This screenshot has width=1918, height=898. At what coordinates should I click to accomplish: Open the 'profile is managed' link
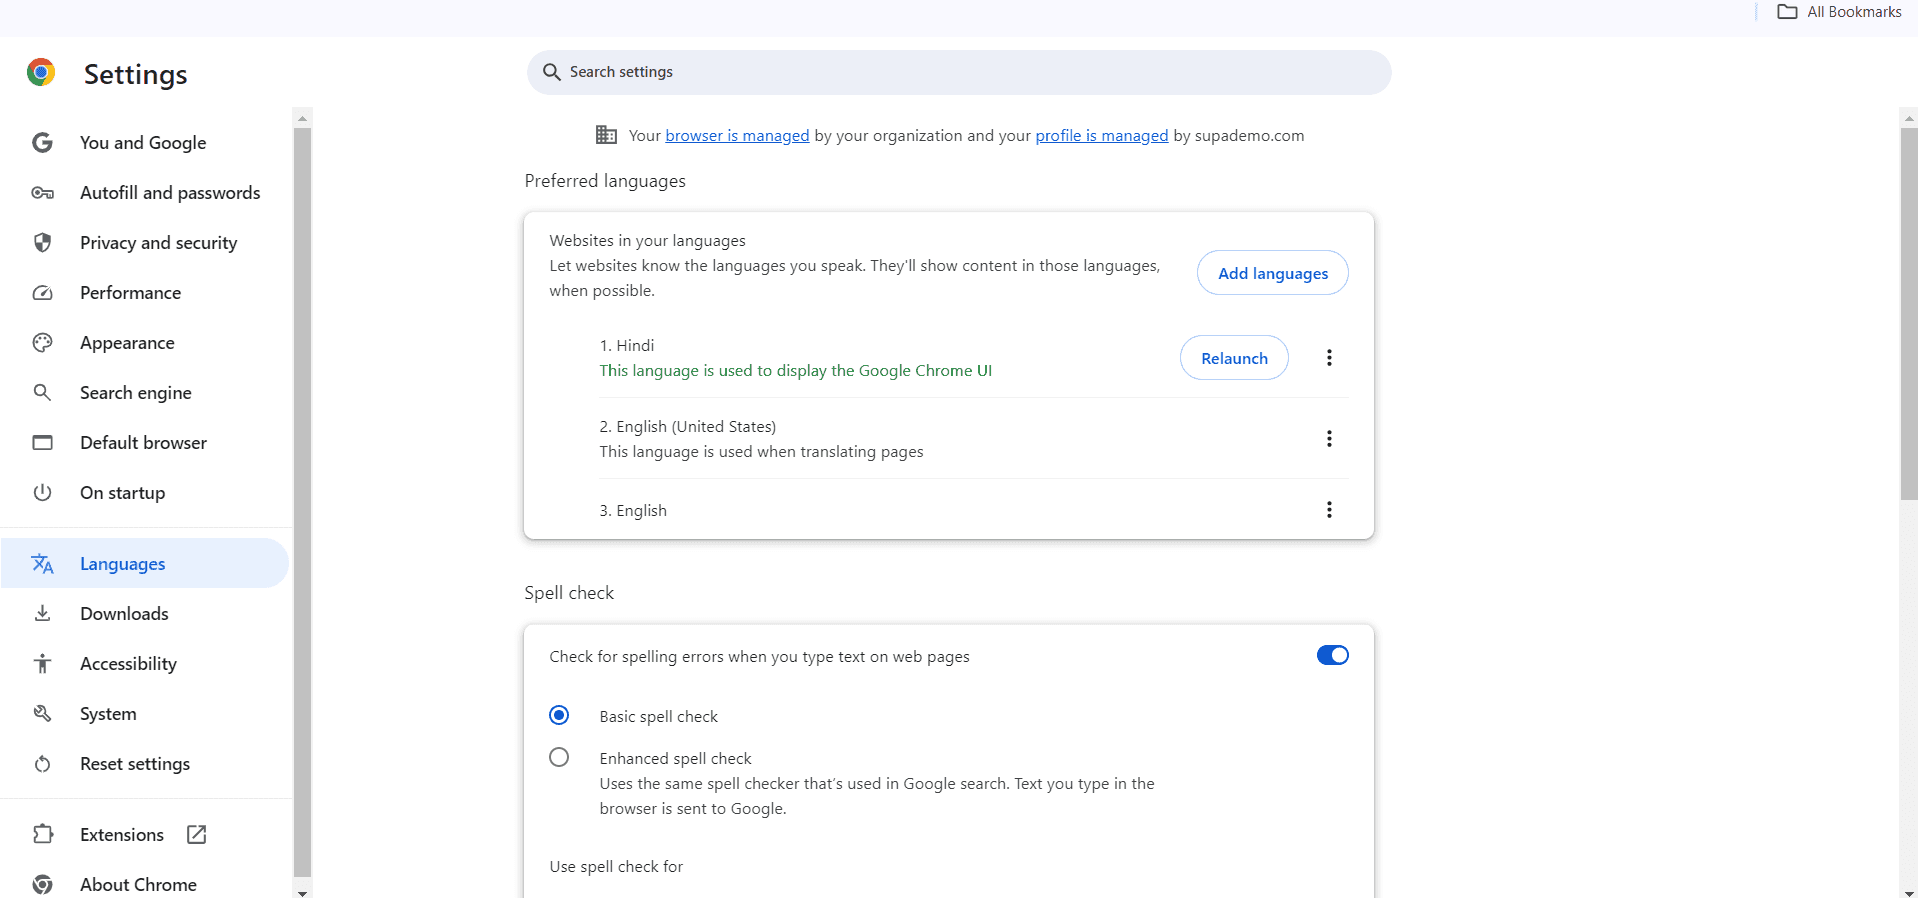point(1101,135)
